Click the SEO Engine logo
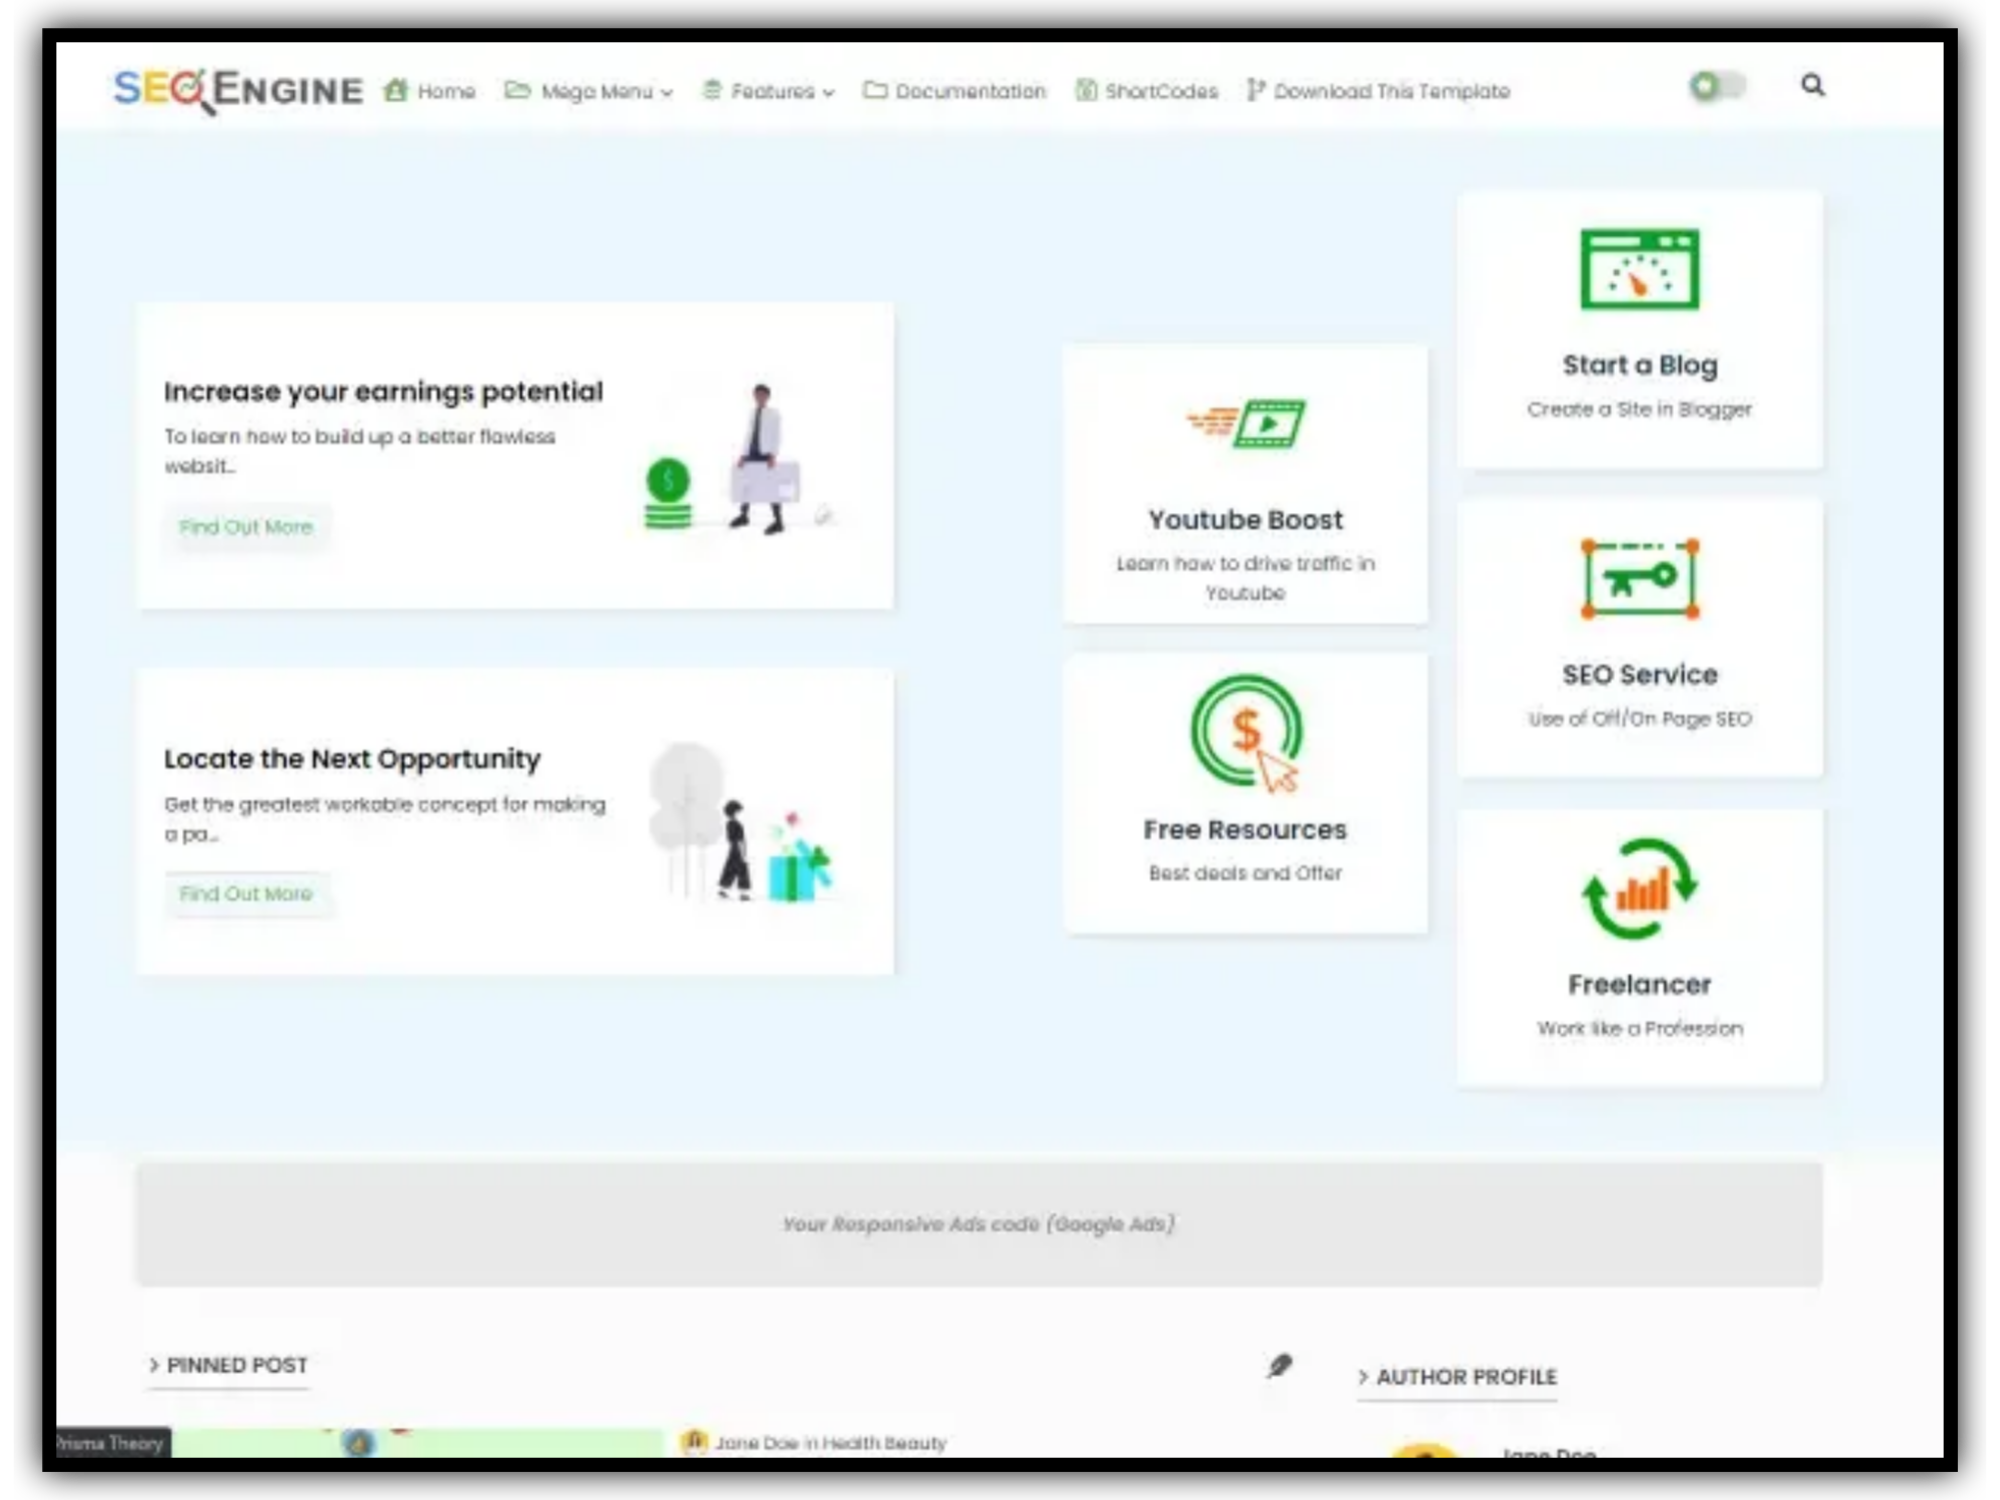The image size is (2000, 1500). (x=238, y=90)
